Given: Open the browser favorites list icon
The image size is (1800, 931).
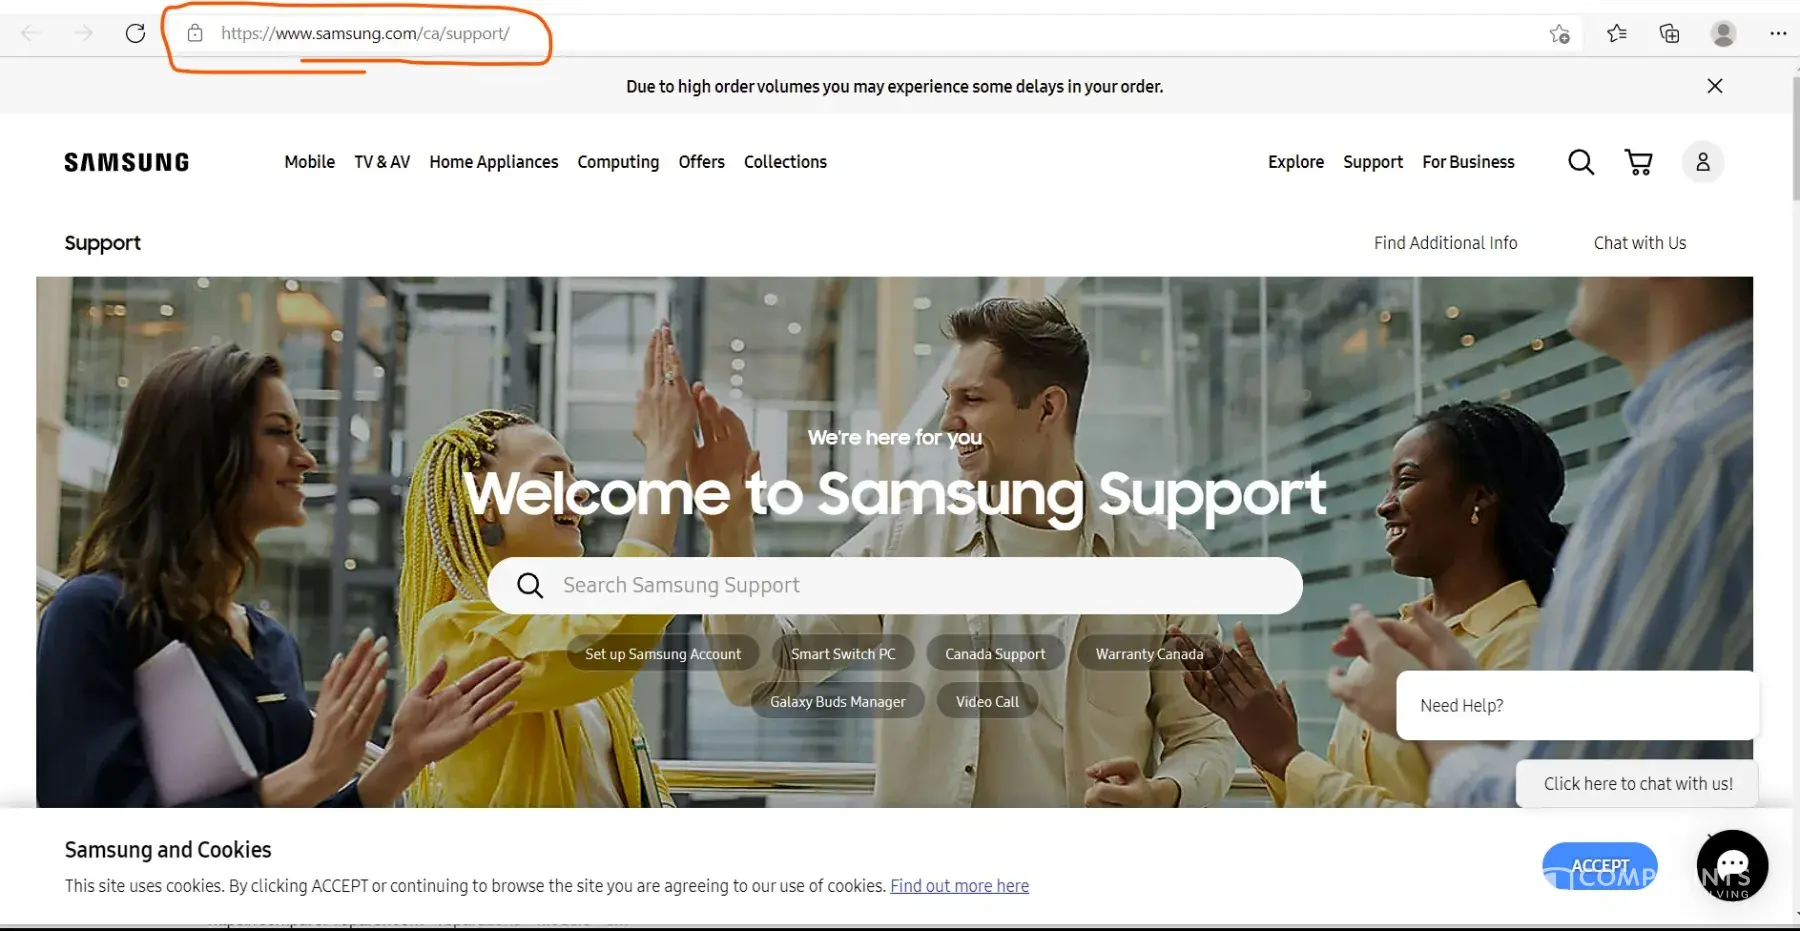Looking at the screenshot, I should [x=1616, y=34].
